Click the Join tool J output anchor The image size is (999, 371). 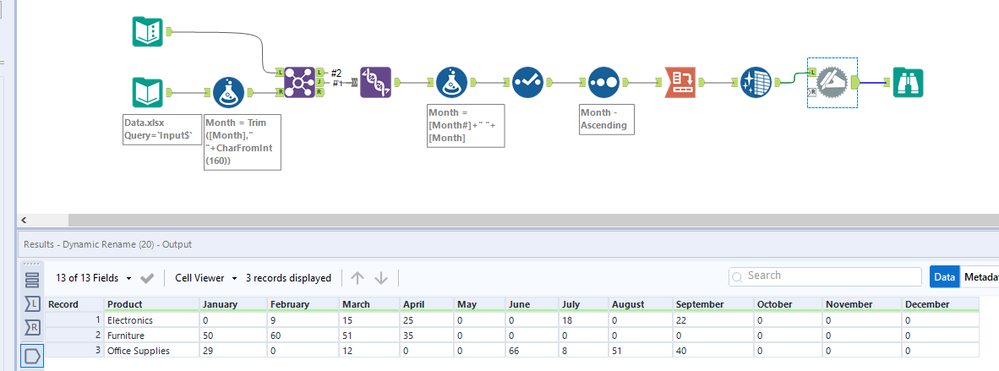320,82
